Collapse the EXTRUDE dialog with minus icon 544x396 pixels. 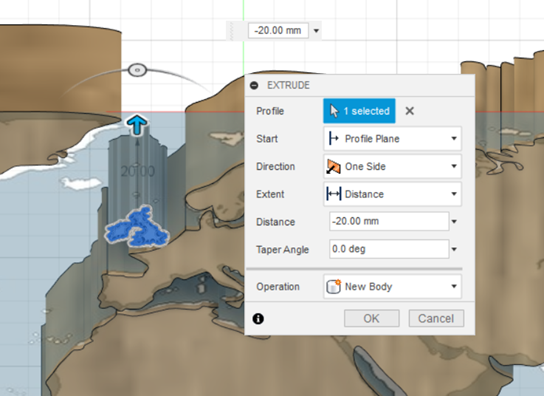pos(254,85)
